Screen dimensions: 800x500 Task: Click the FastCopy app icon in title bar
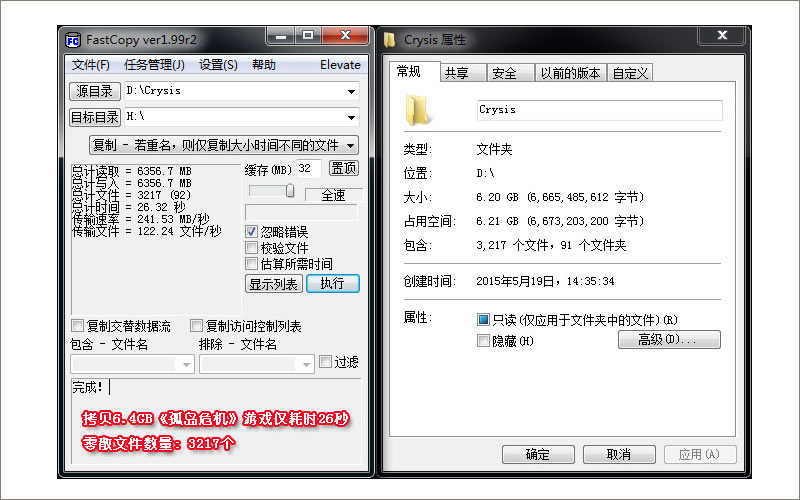coord(73,40)
